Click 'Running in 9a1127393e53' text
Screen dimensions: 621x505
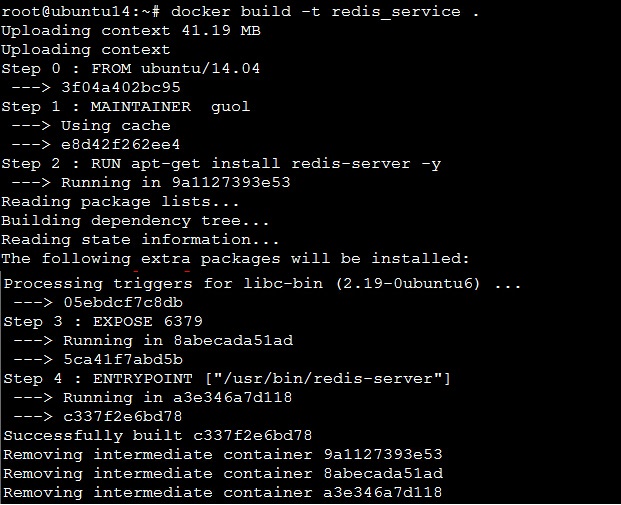pos(175,183)
